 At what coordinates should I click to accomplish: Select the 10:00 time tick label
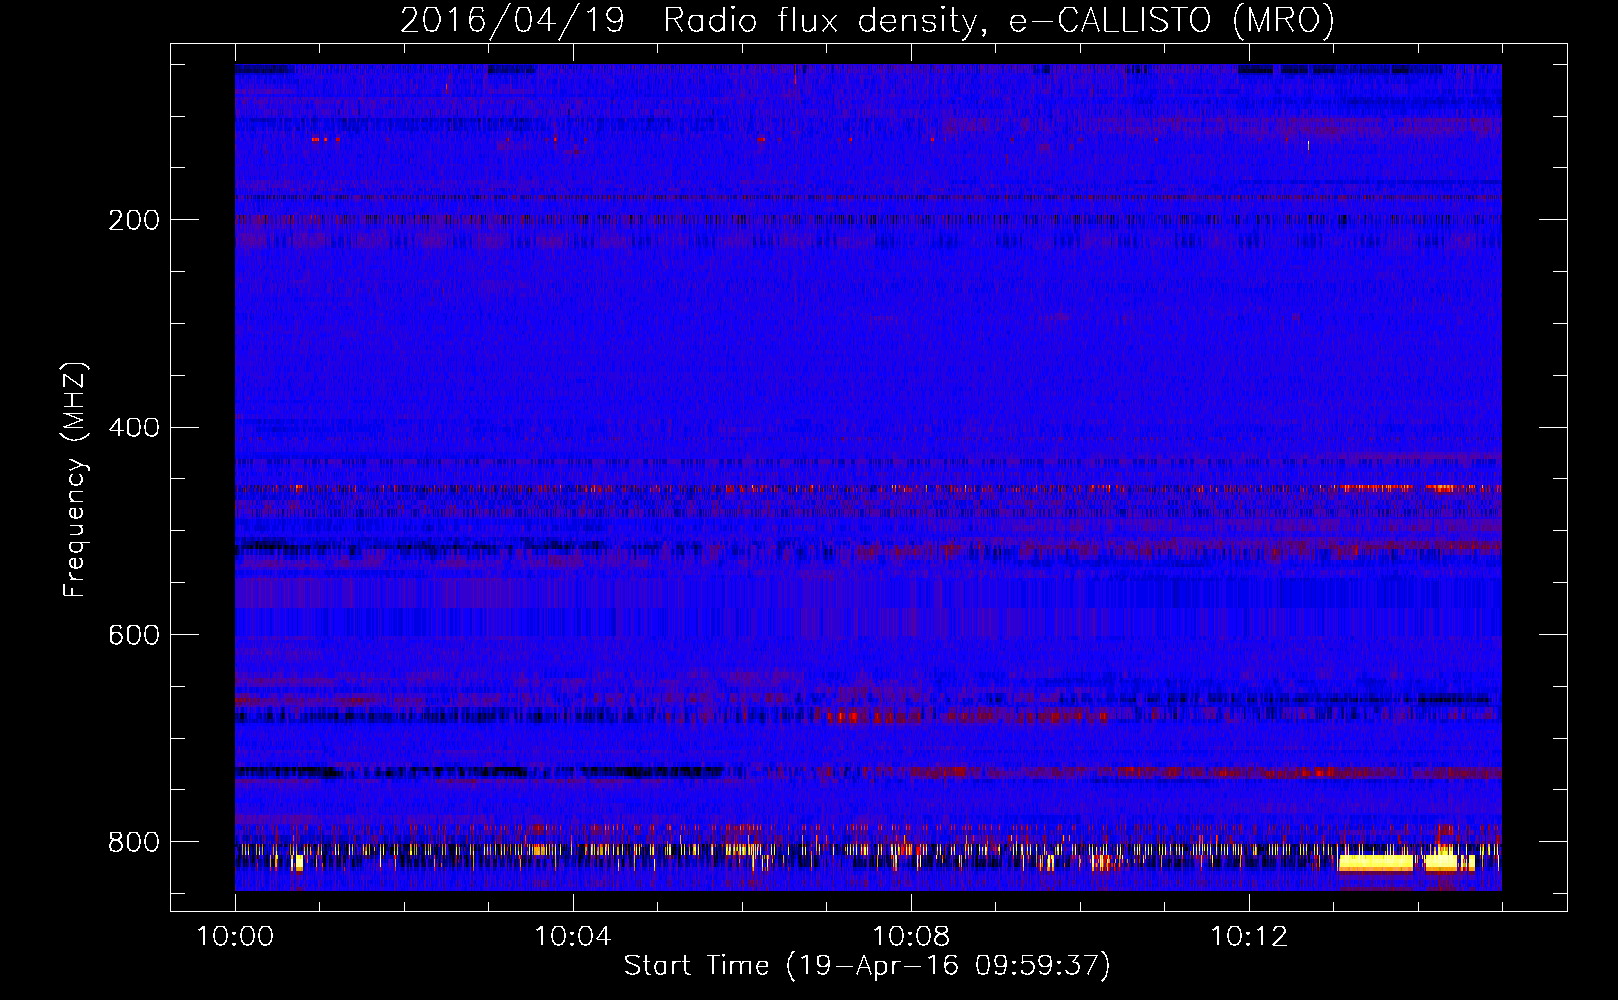coord(235,937)
